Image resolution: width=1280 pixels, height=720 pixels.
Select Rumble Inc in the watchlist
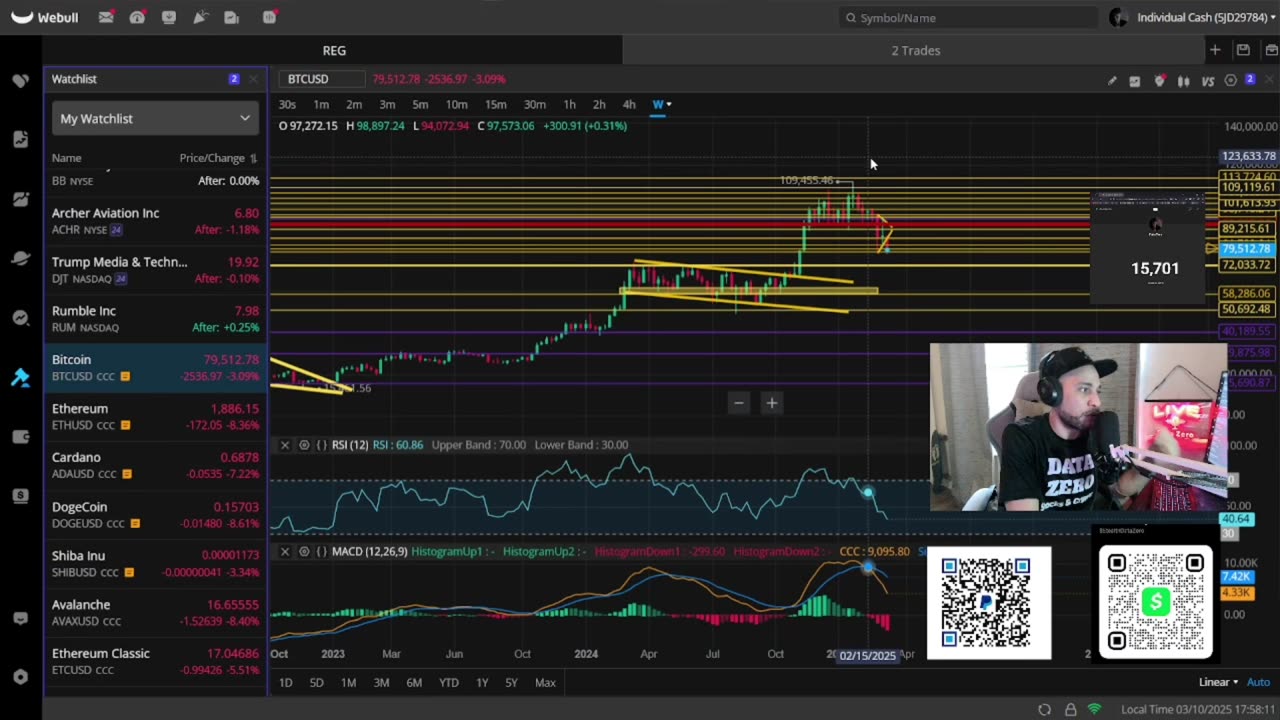(x=155, y=319)
